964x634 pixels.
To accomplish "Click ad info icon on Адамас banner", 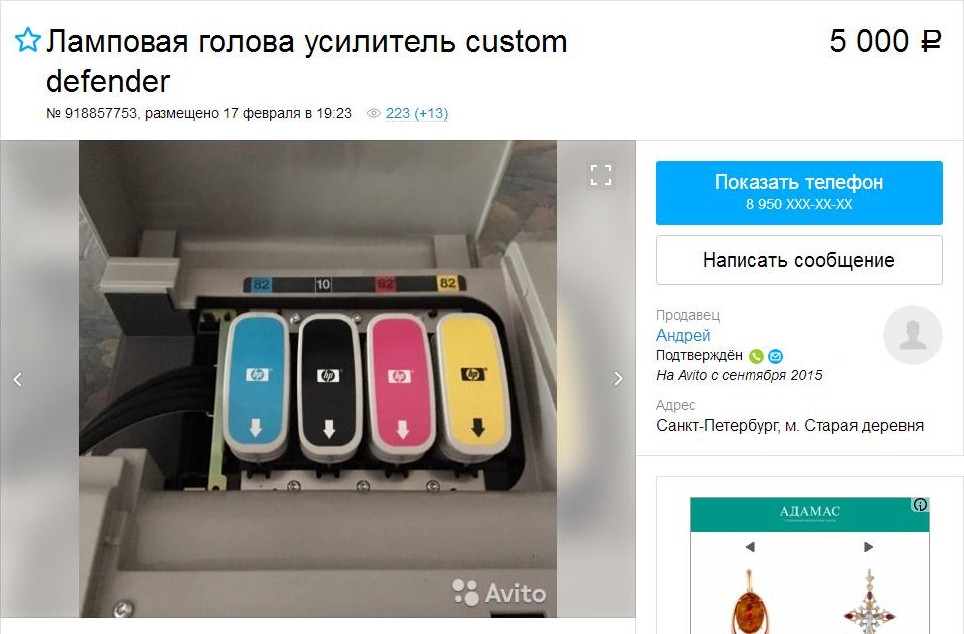I will 920,505.
